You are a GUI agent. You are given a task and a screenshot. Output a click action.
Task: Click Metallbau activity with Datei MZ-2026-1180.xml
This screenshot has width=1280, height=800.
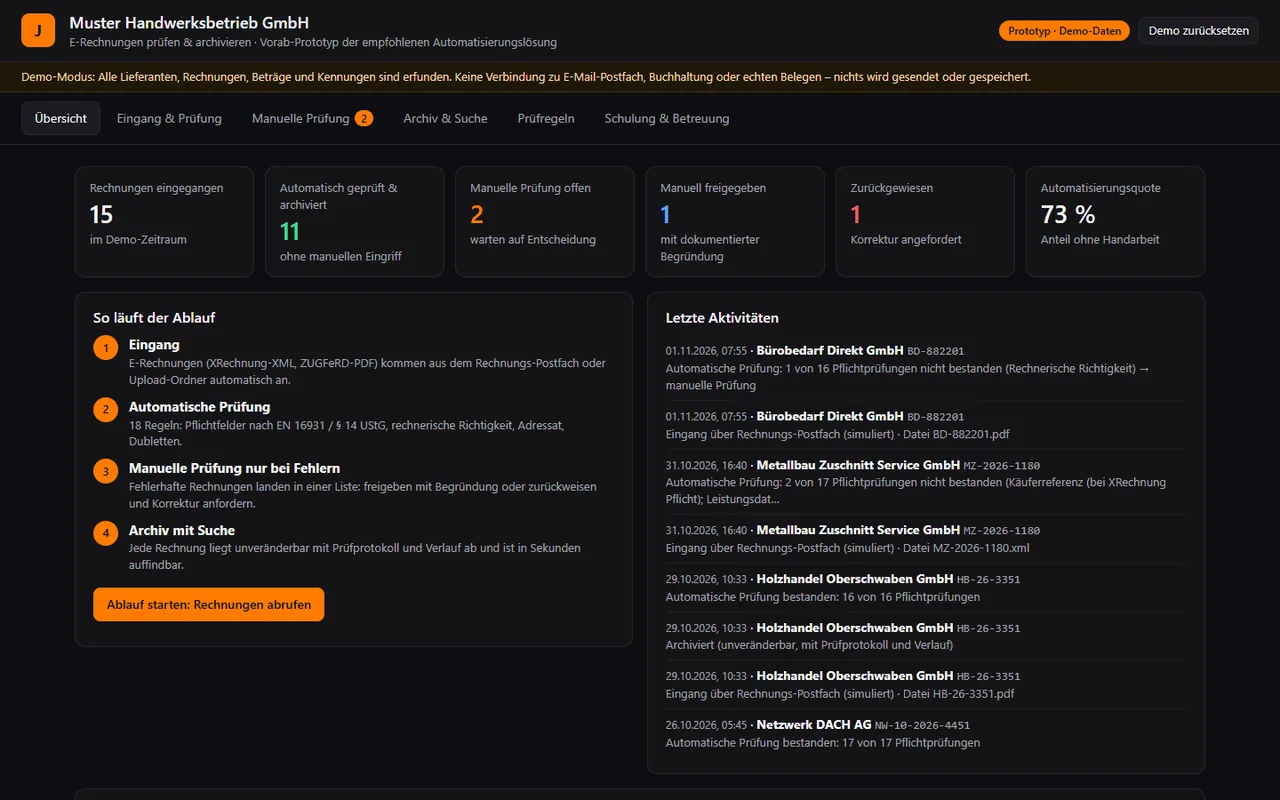[926, 539]
